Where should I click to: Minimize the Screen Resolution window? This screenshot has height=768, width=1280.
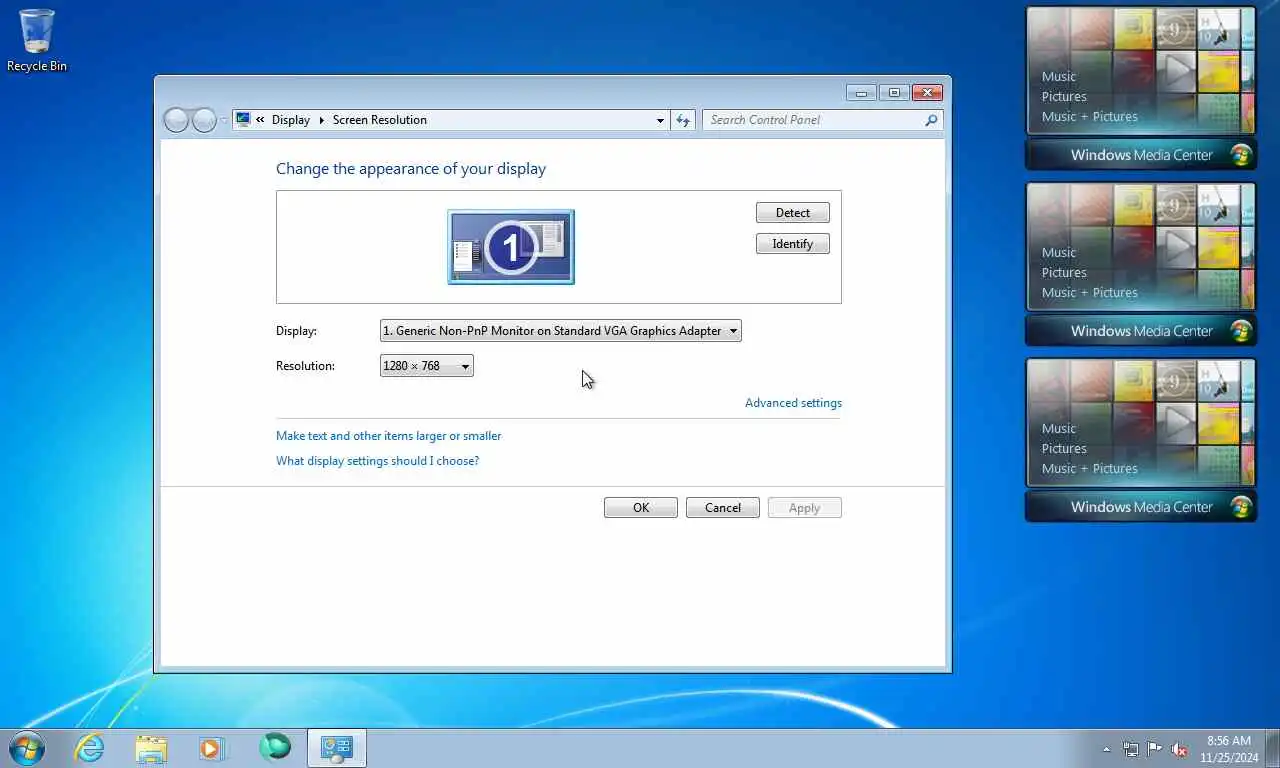(861, 93)
